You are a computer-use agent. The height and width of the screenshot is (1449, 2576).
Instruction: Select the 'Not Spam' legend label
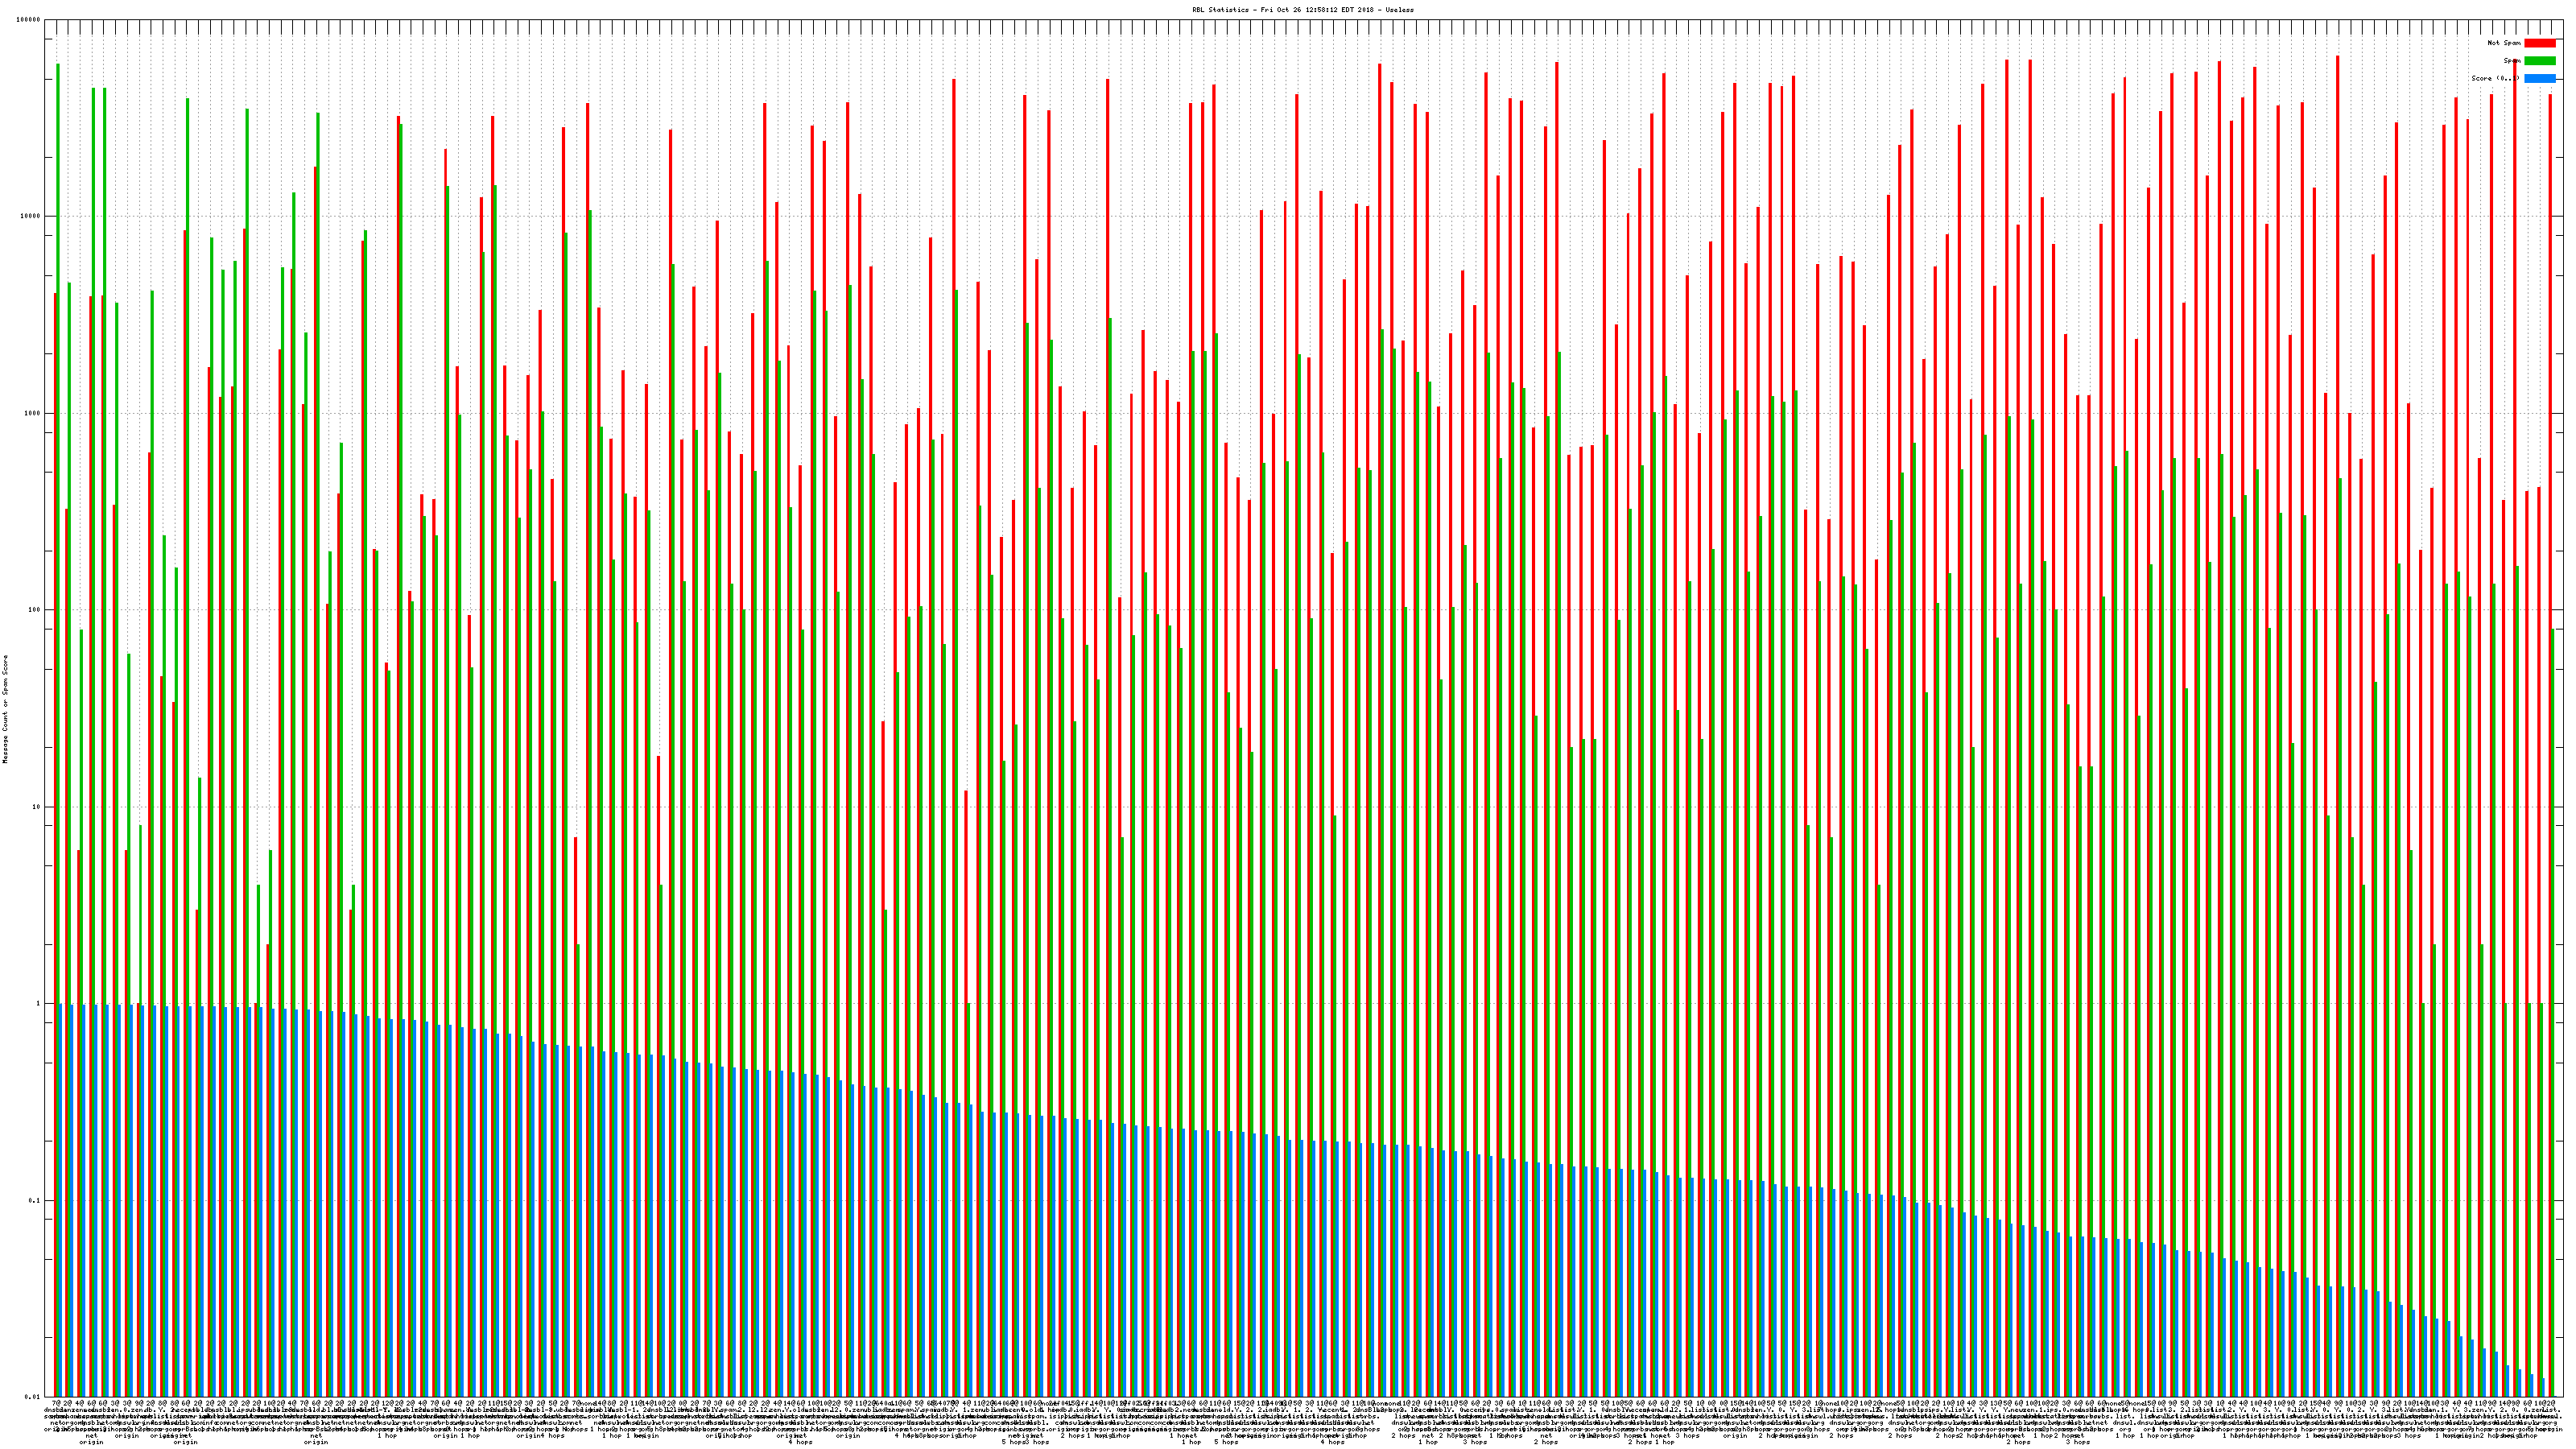coord(2504,43)
